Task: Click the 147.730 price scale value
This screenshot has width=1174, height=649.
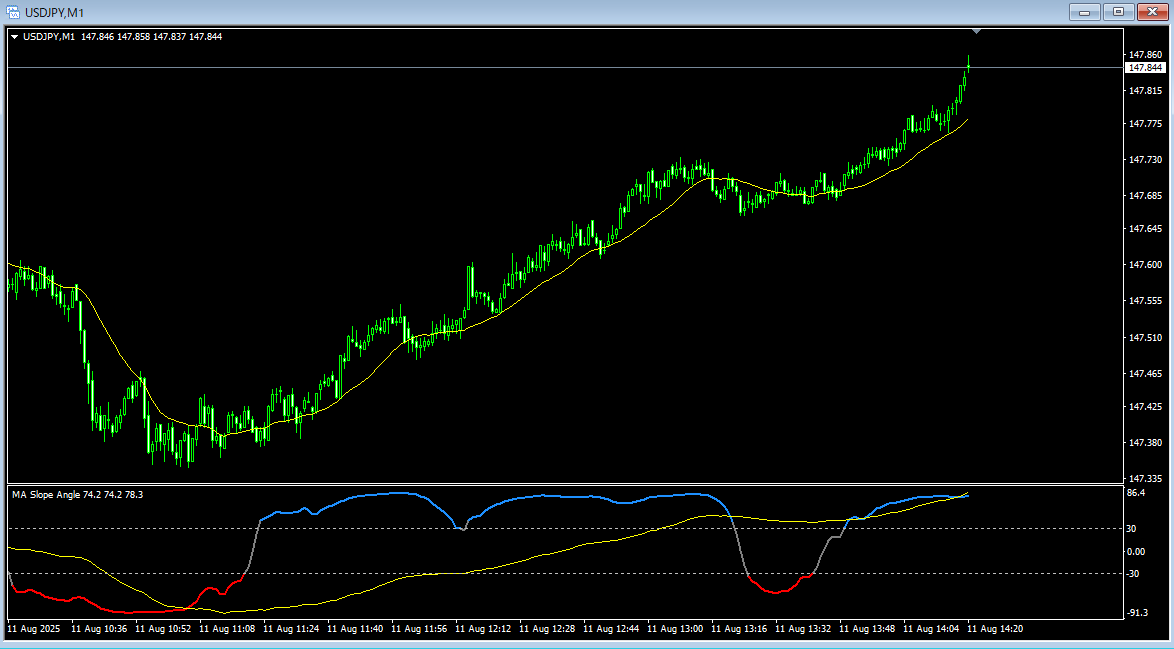Action: [x=1146, y=159]
